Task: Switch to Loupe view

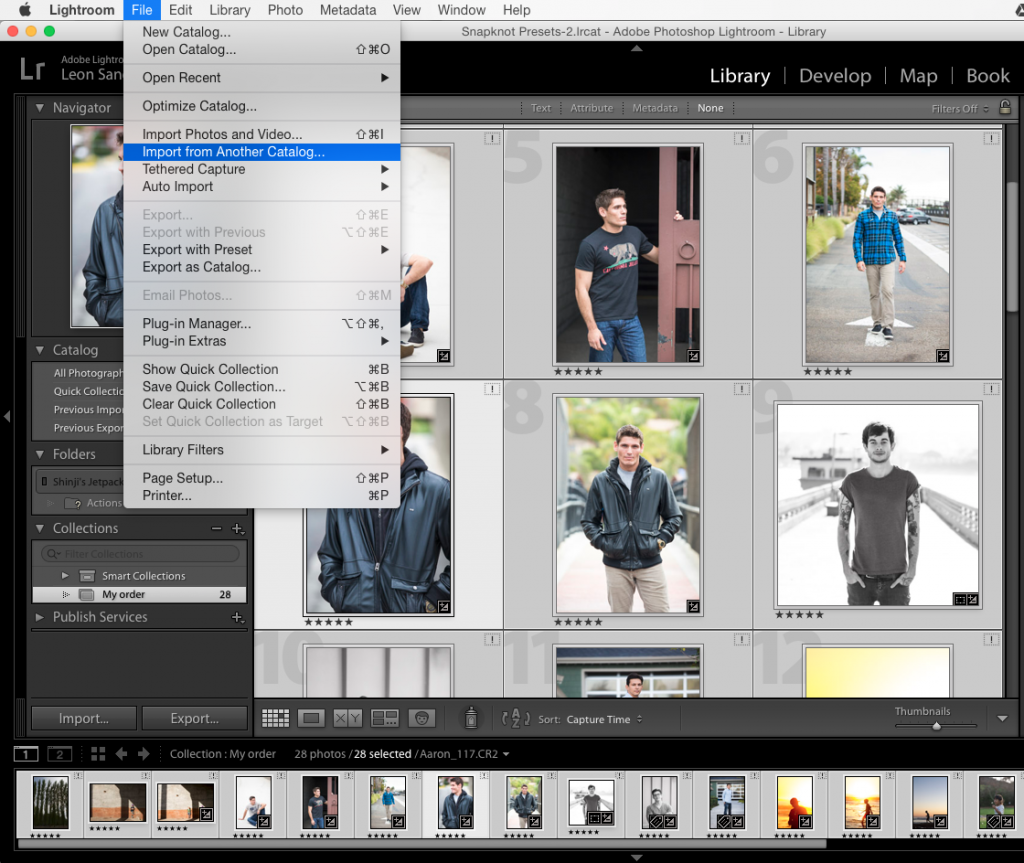Action: [x=311, y=717]
